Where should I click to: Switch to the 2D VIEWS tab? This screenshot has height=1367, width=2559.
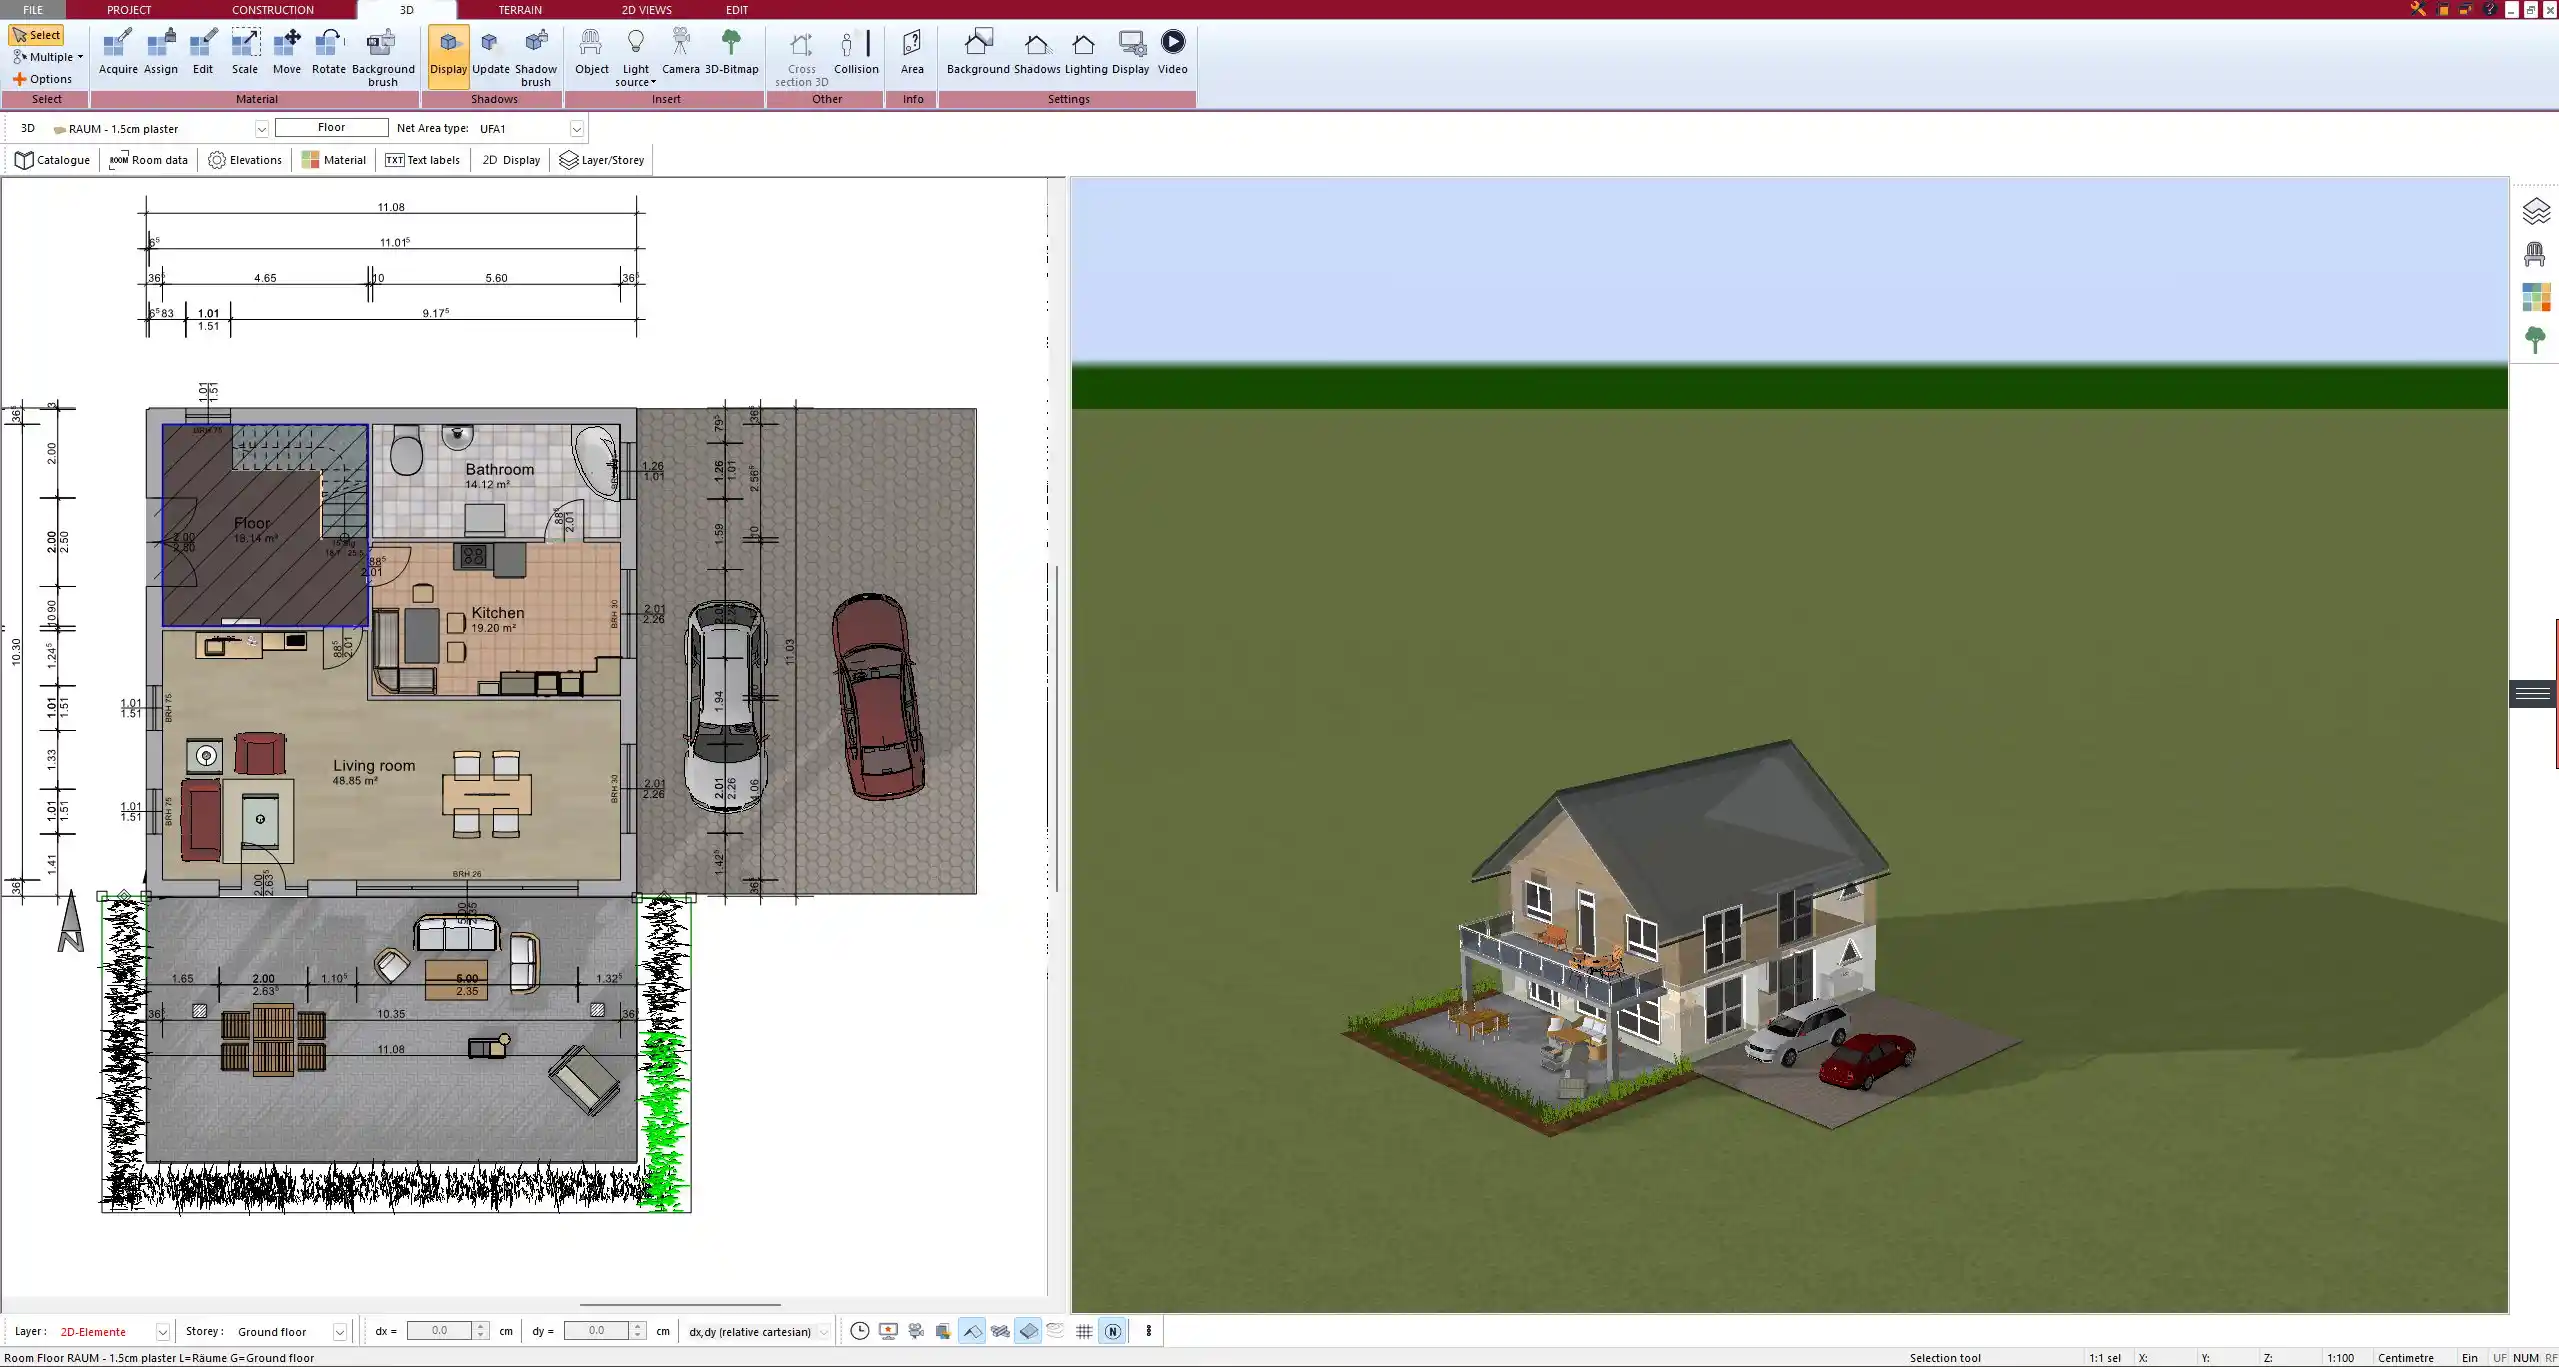646,10
